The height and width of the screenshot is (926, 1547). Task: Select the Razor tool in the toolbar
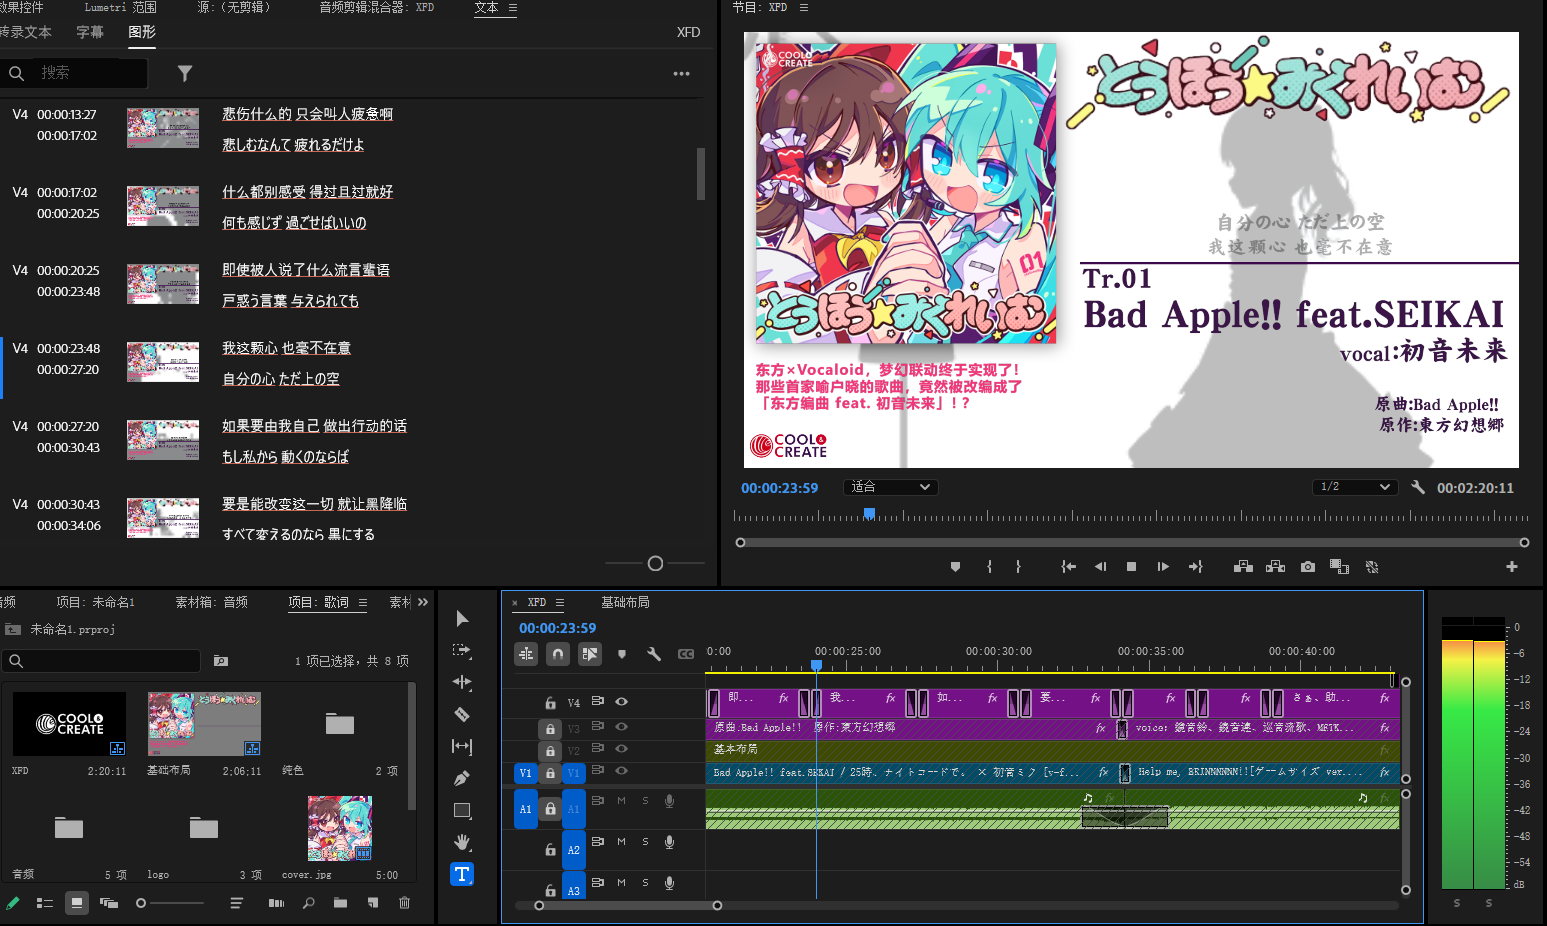pyautogui.click(x=462, y=714)
